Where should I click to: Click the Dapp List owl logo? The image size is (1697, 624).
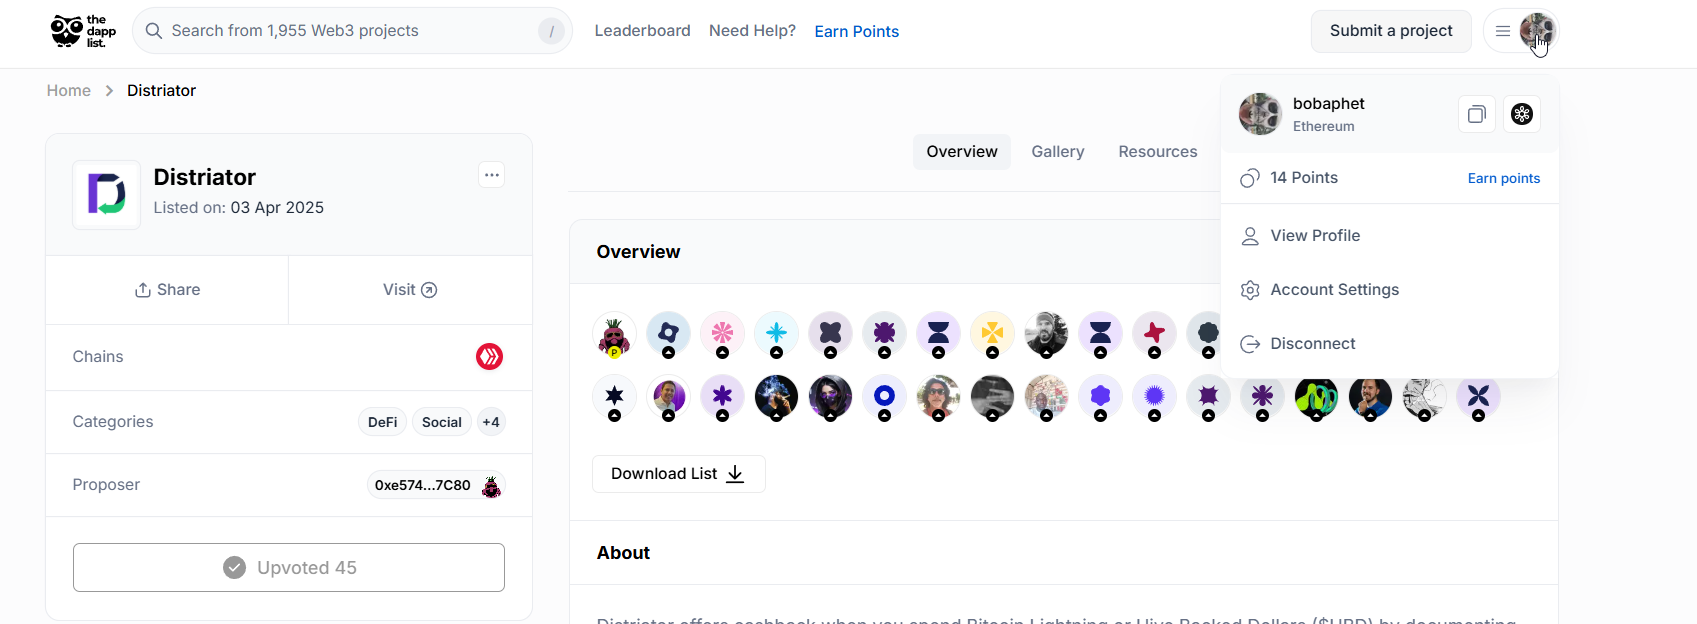(83, 31)
